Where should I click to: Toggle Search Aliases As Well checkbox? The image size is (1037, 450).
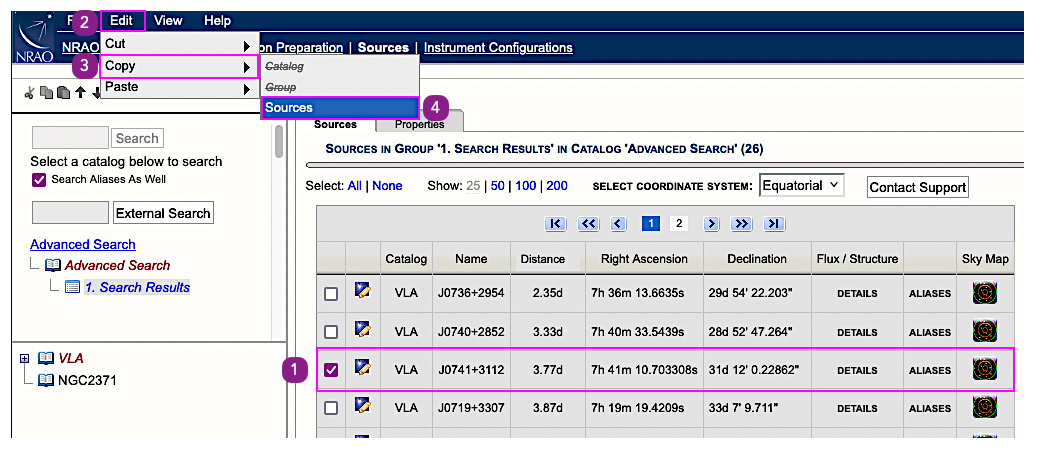click(x=40, y=180)
